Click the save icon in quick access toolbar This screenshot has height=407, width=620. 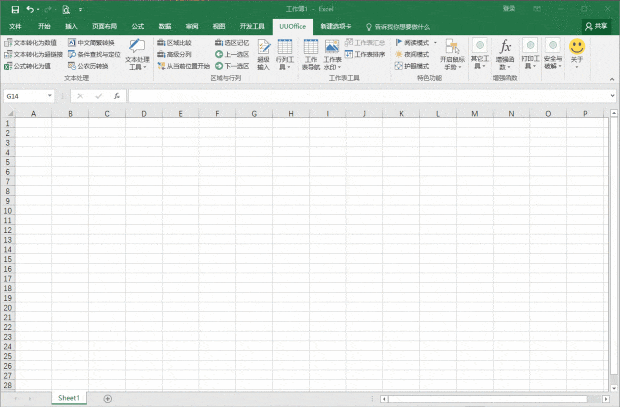click(13, 9)
